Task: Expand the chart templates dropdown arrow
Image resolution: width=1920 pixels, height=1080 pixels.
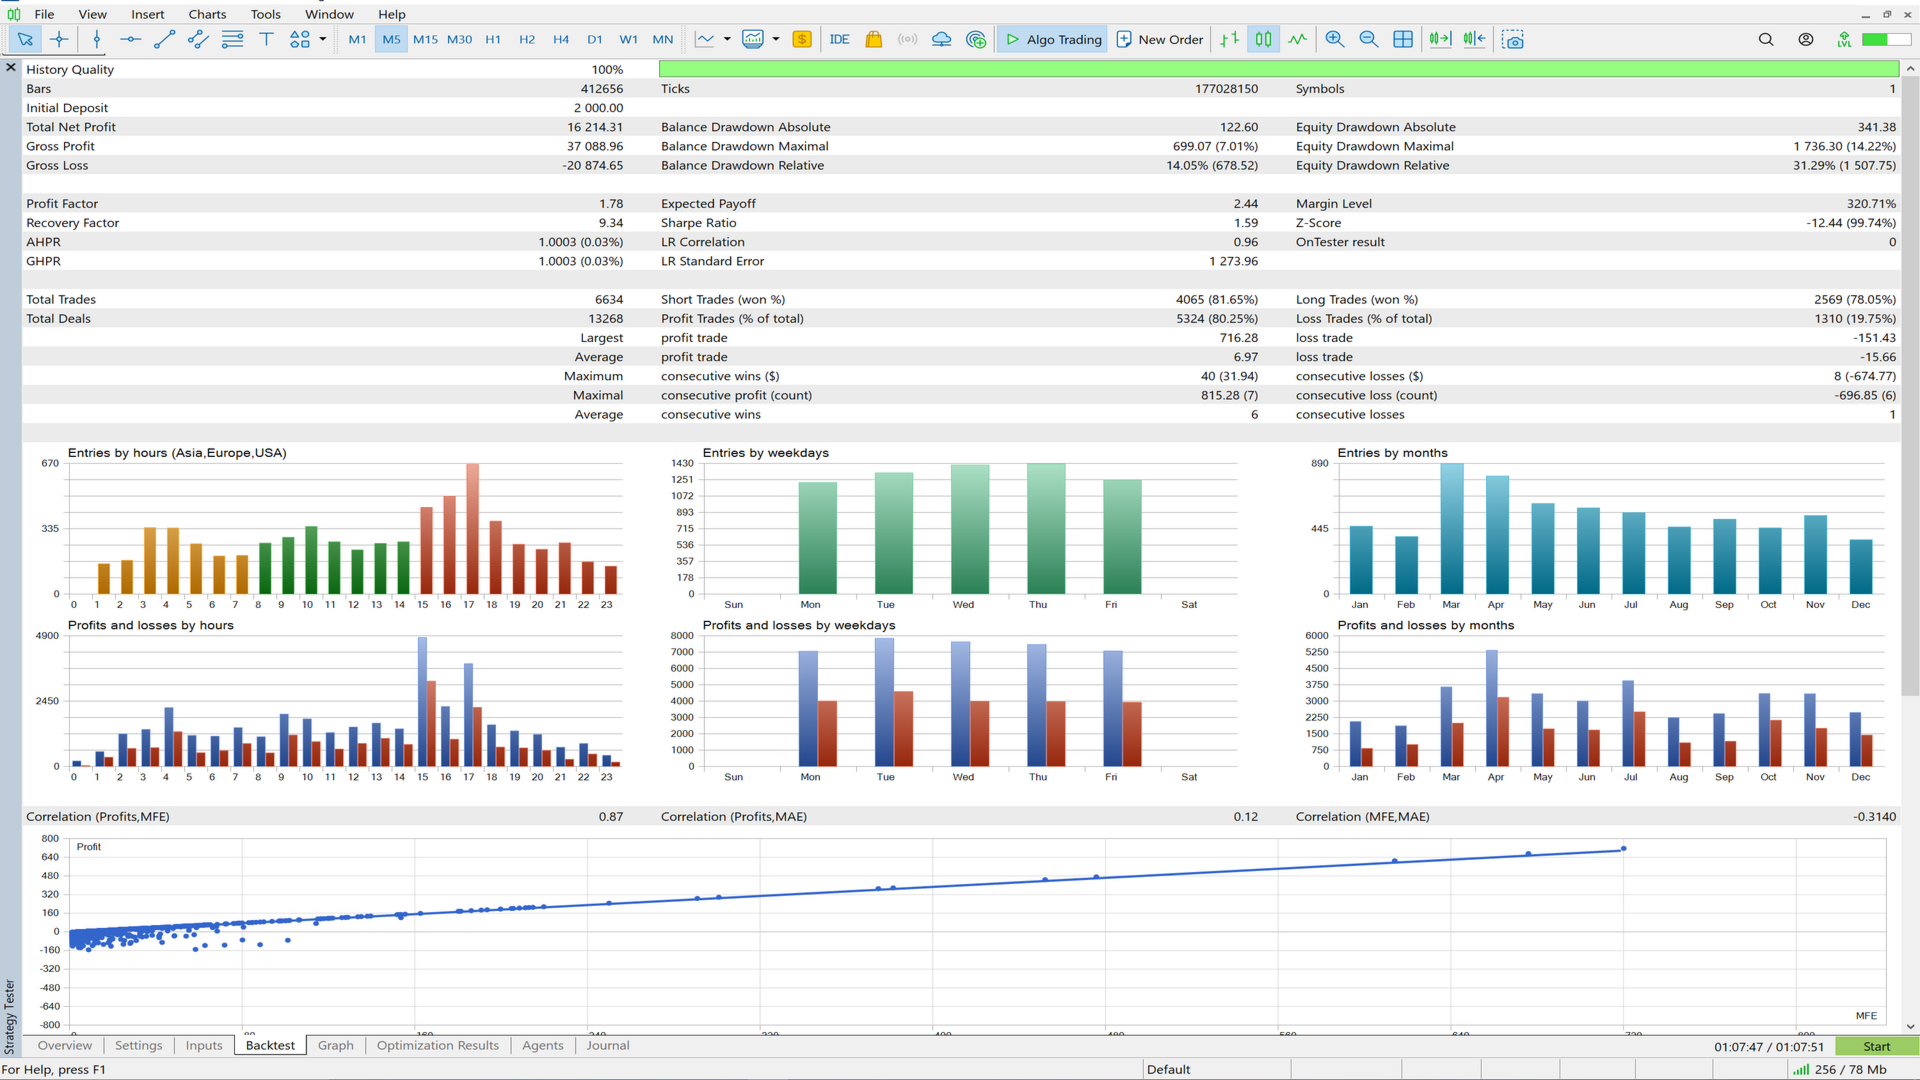Action: click(x=776, y=39)
